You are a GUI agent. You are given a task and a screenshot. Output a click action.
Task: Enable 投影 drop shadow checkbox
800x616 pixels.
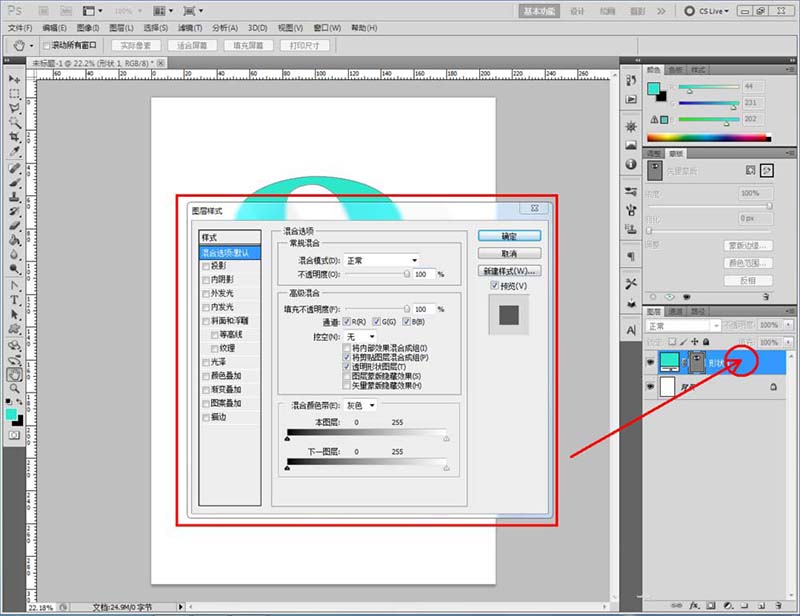pos(206,266)
